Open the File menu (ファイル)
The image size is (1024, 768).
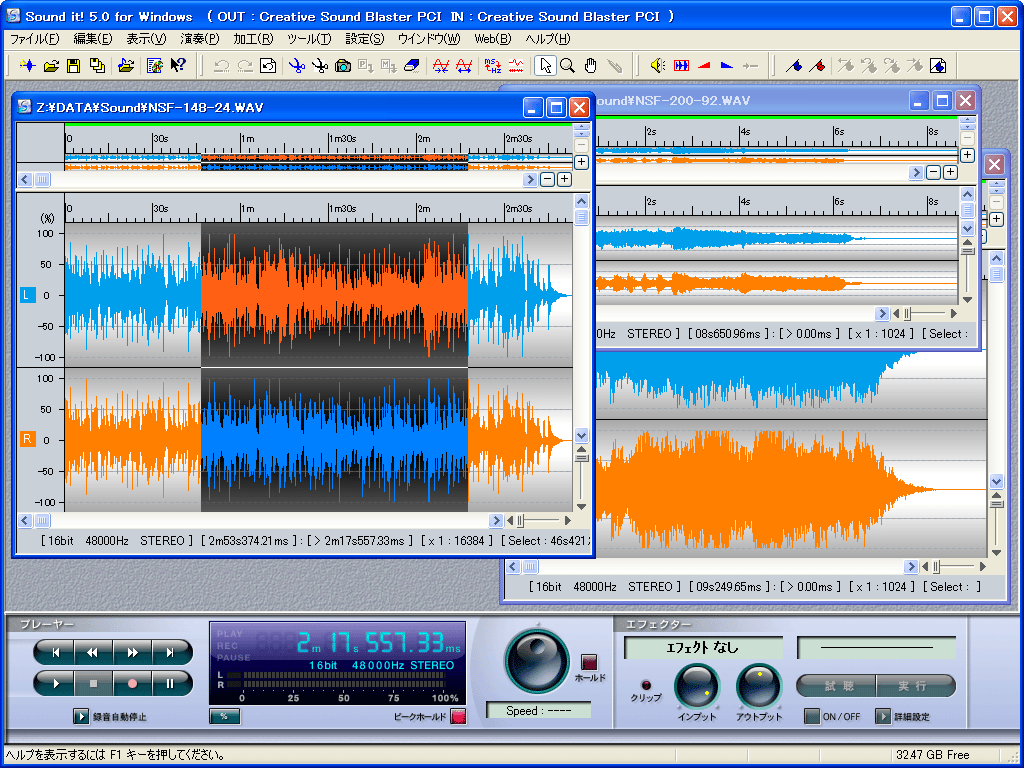click(x=35, y=39)
